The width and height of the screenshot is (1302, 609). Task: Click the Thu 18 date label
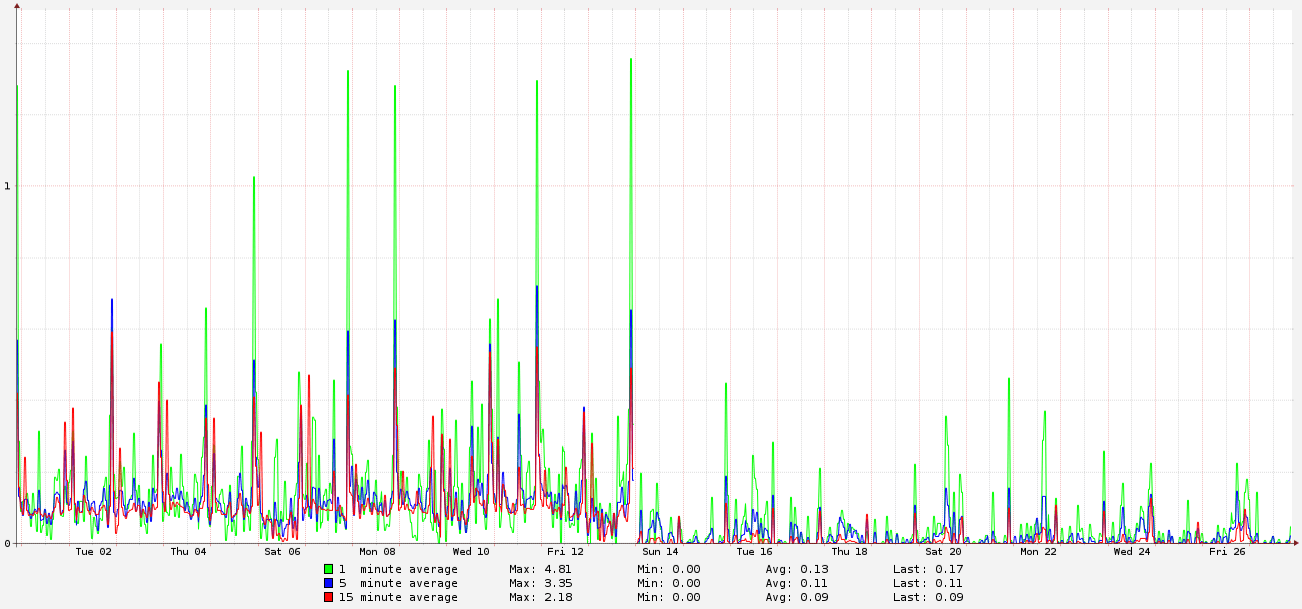849,551
